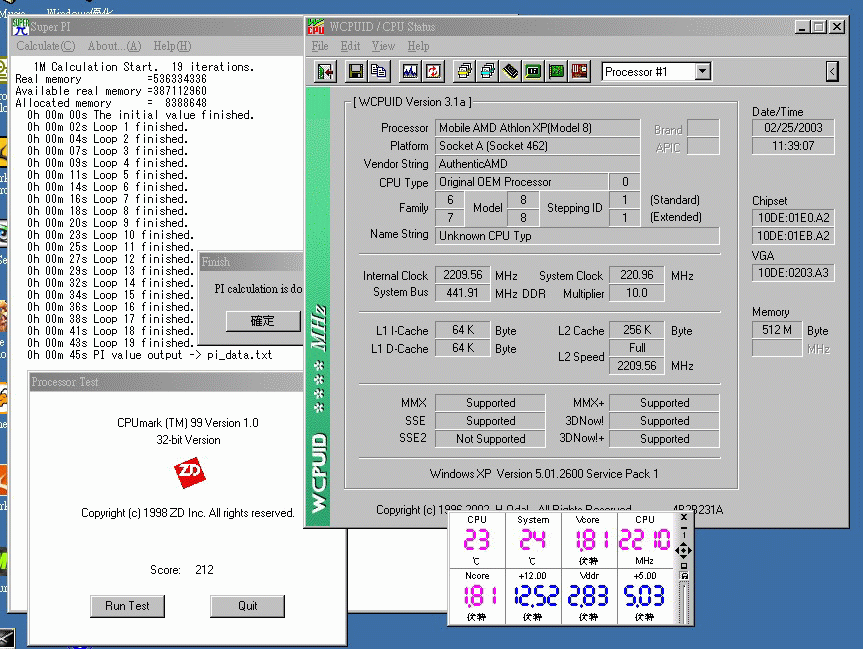Minimize the WCPUID window
The image size is (863, 649).
point(802,26)
